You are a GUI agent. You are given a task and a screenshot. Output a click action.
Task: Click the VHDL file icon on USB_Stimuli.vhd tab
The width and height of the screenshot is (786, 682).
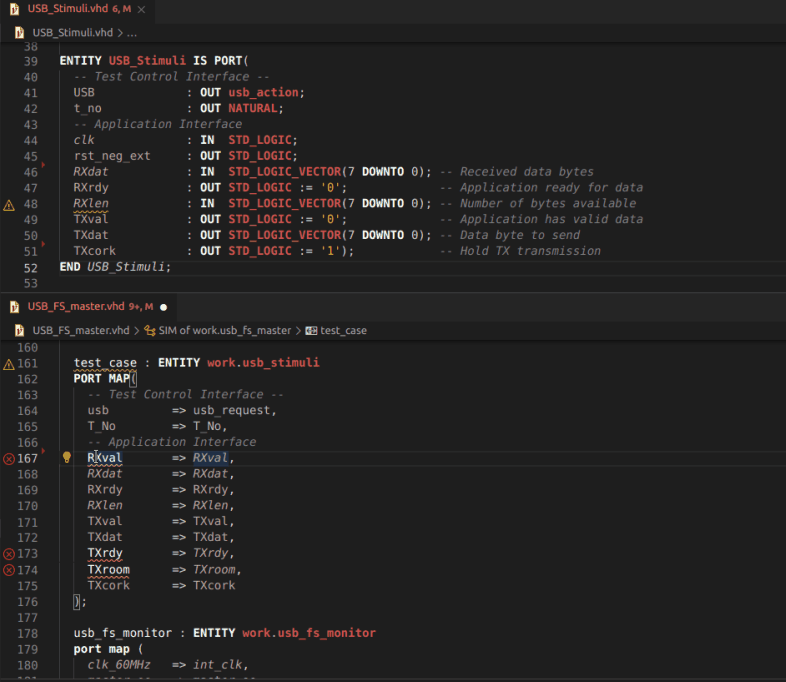(x=15, y=8)
